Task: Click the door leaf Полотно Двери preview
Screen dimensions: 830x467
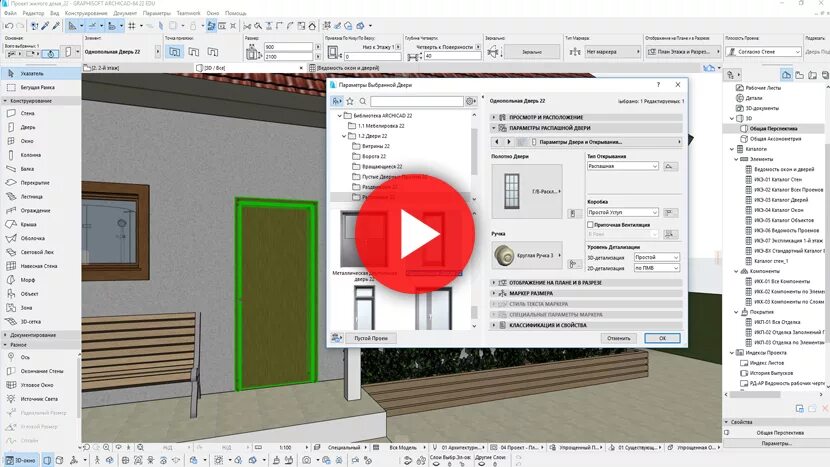Action: coord(527,191)
